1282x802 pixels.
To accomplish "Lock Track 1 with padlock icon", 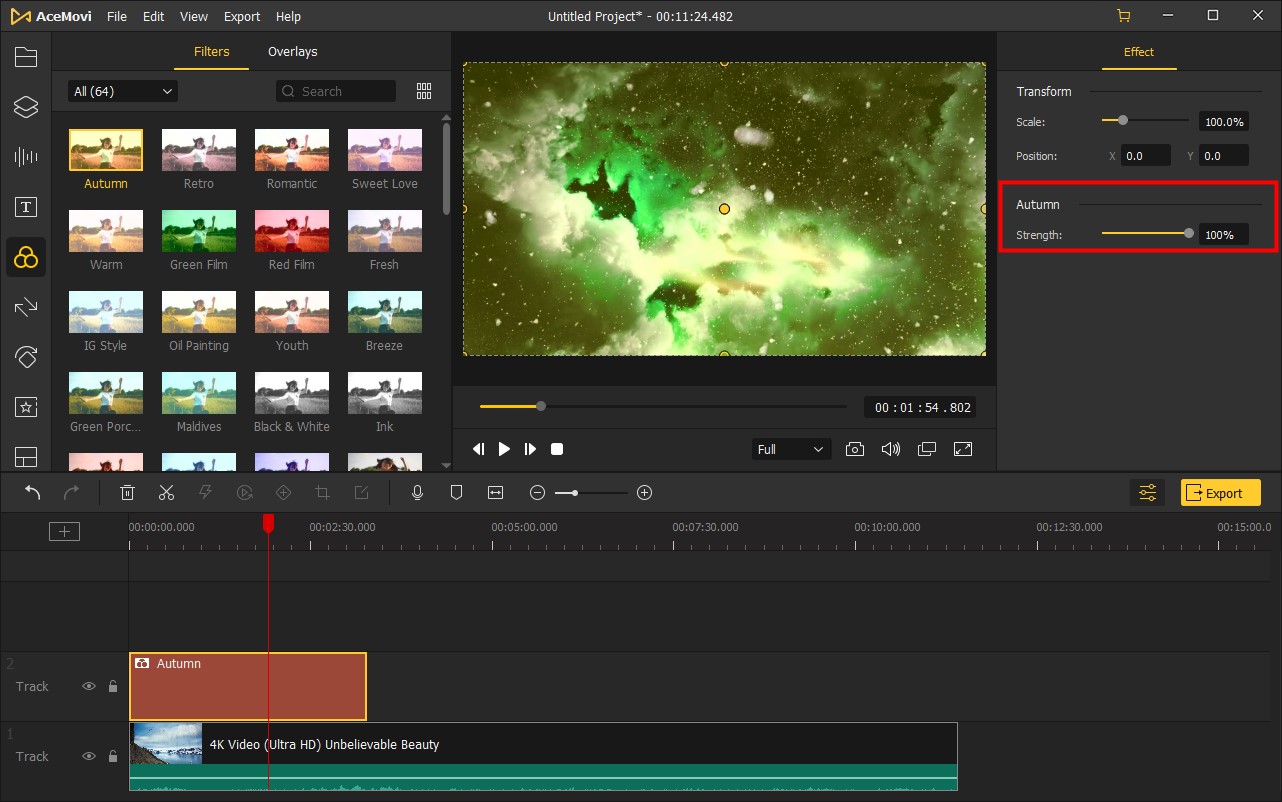I will pyautogui.click(x=113, y=756).
